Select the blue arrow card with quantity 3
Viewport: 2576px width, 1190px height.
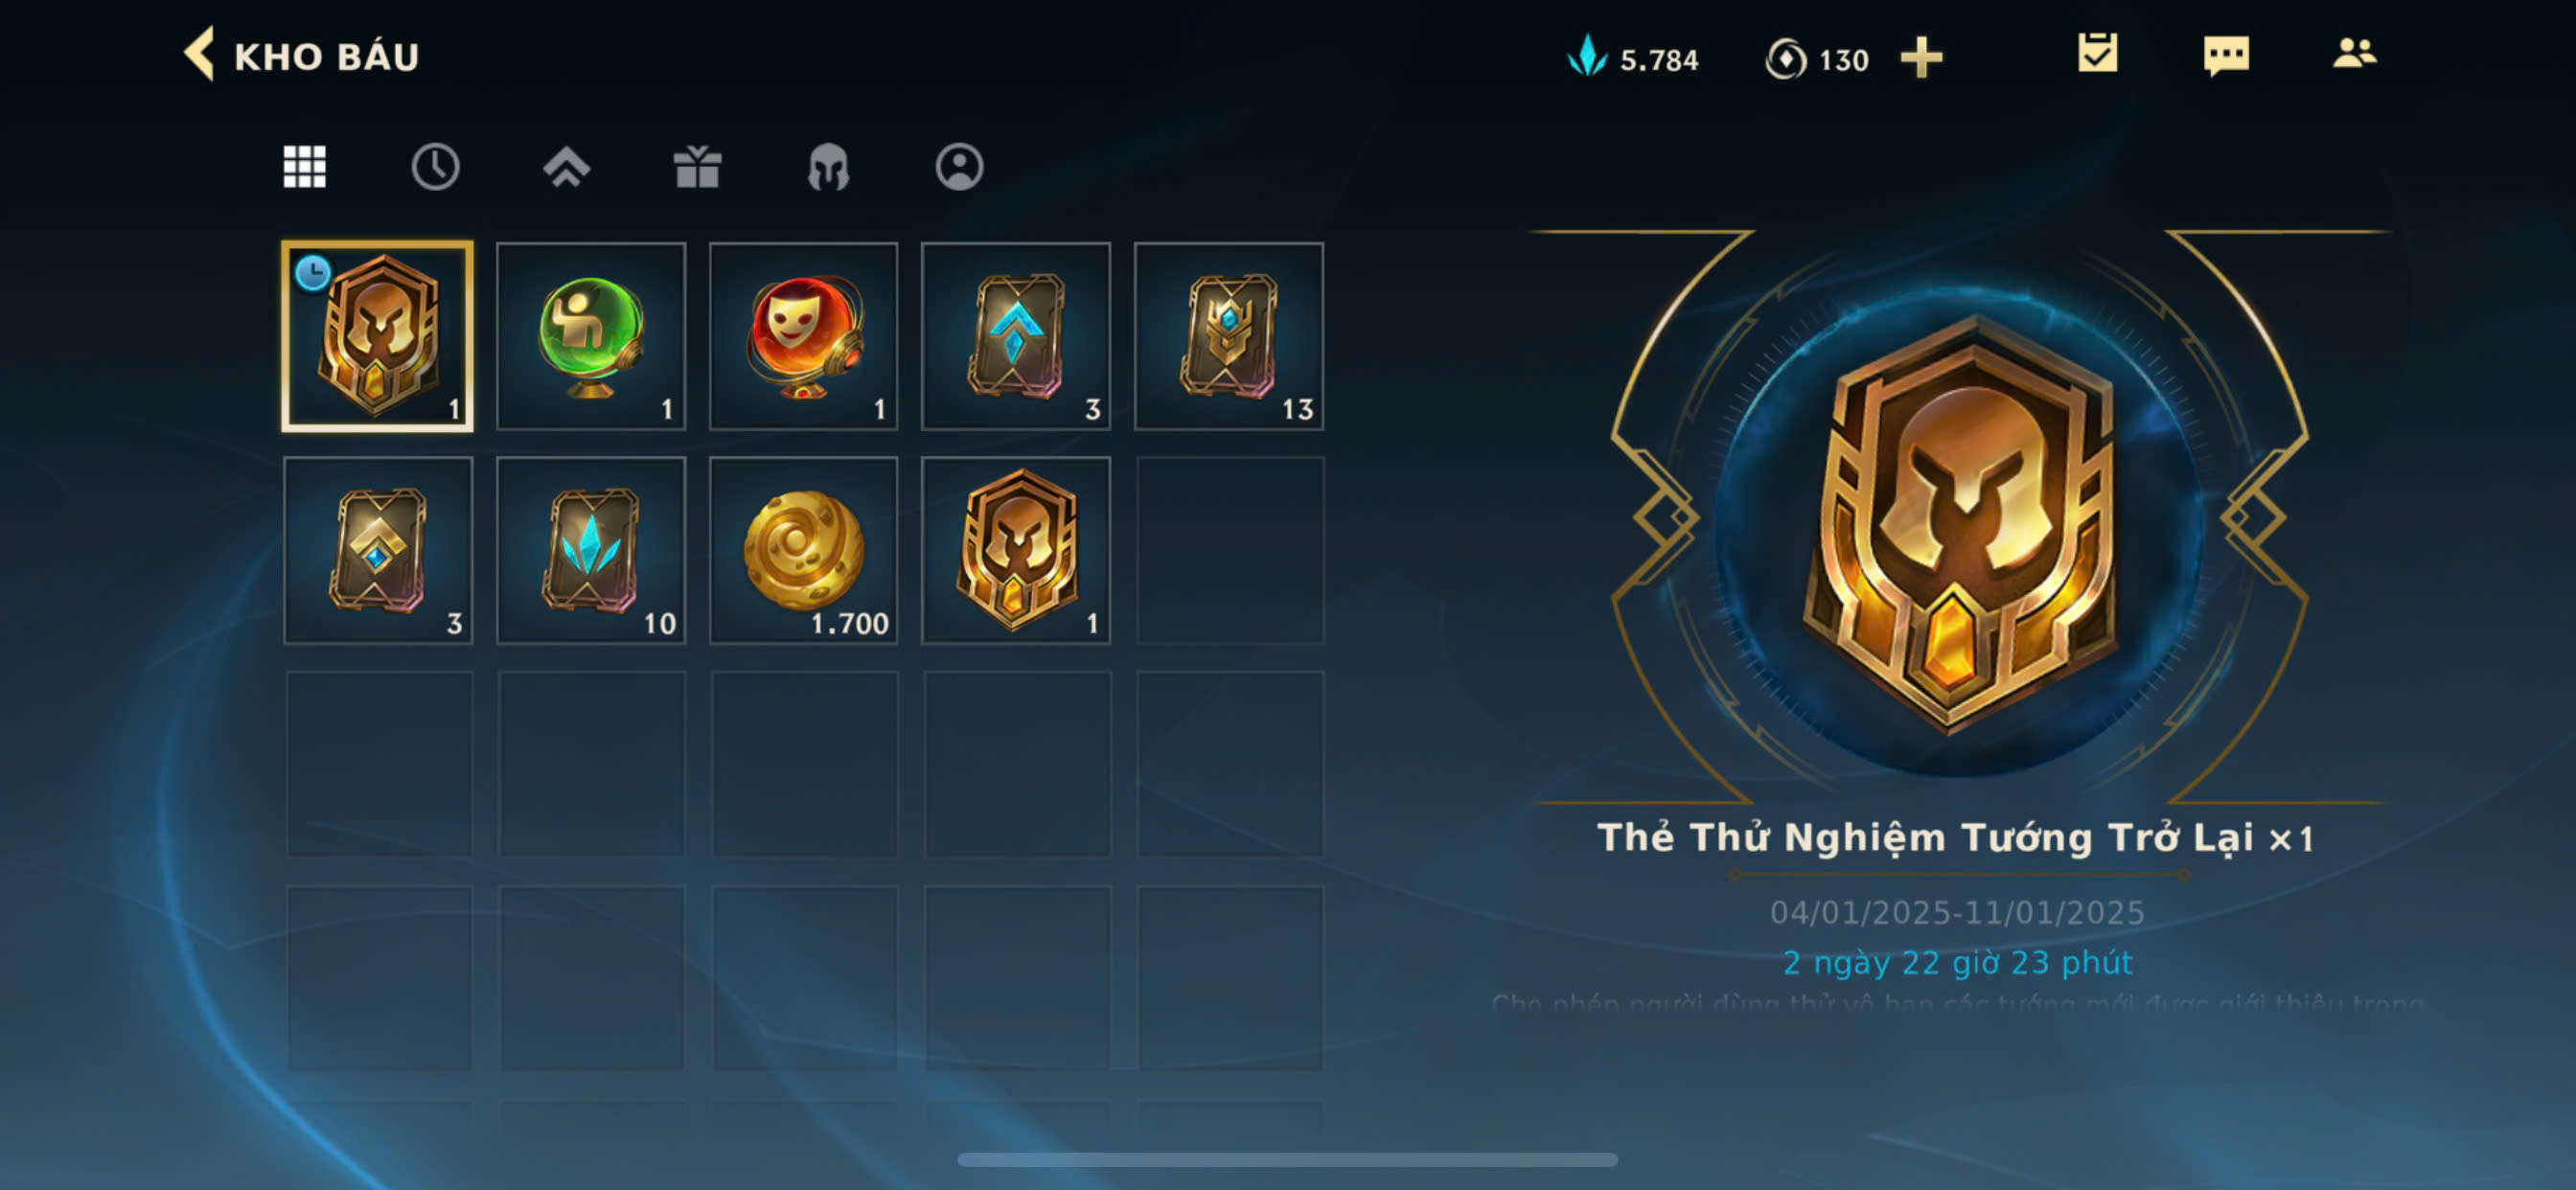coord(1016,337)
